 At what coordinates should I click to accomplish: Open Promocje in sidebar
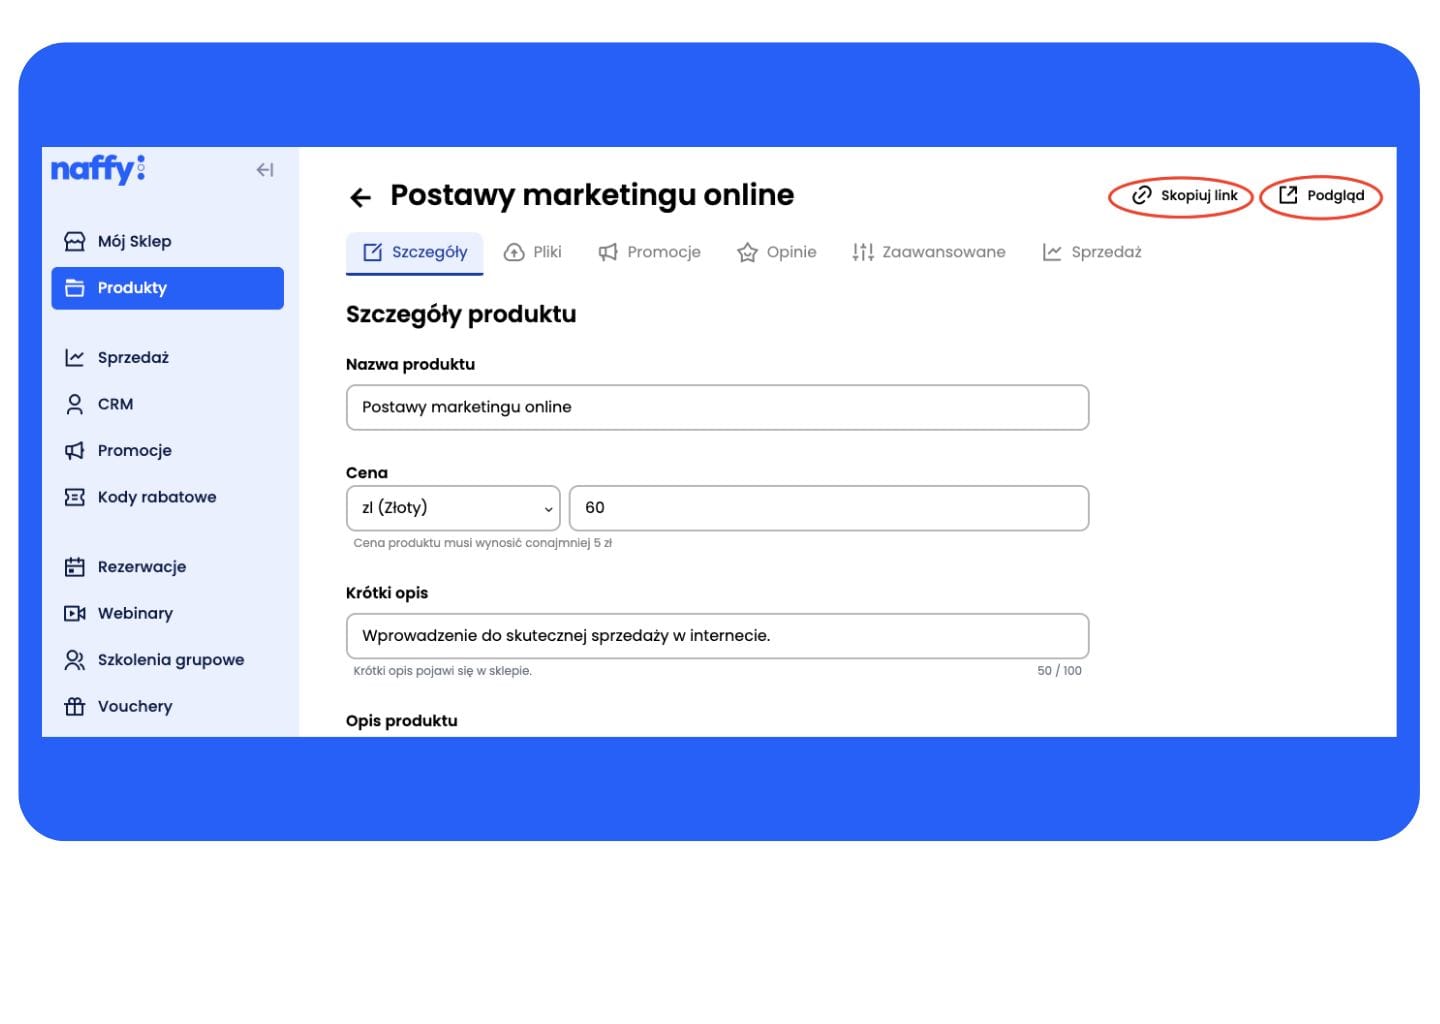pyautogui.click(x=167, y=450)
